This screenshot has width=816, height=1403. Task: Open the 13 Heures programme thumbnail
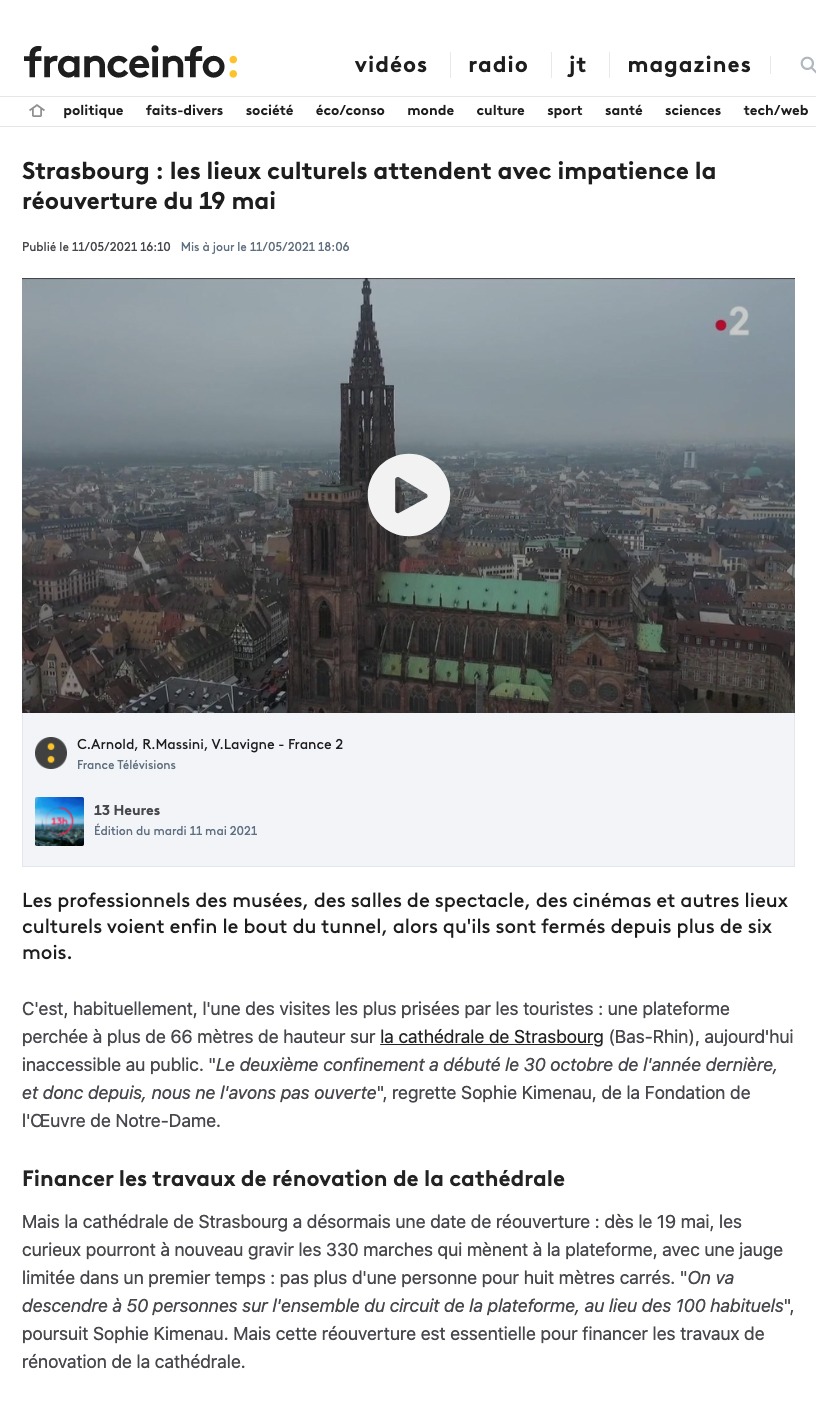click(x=59, y=821)
